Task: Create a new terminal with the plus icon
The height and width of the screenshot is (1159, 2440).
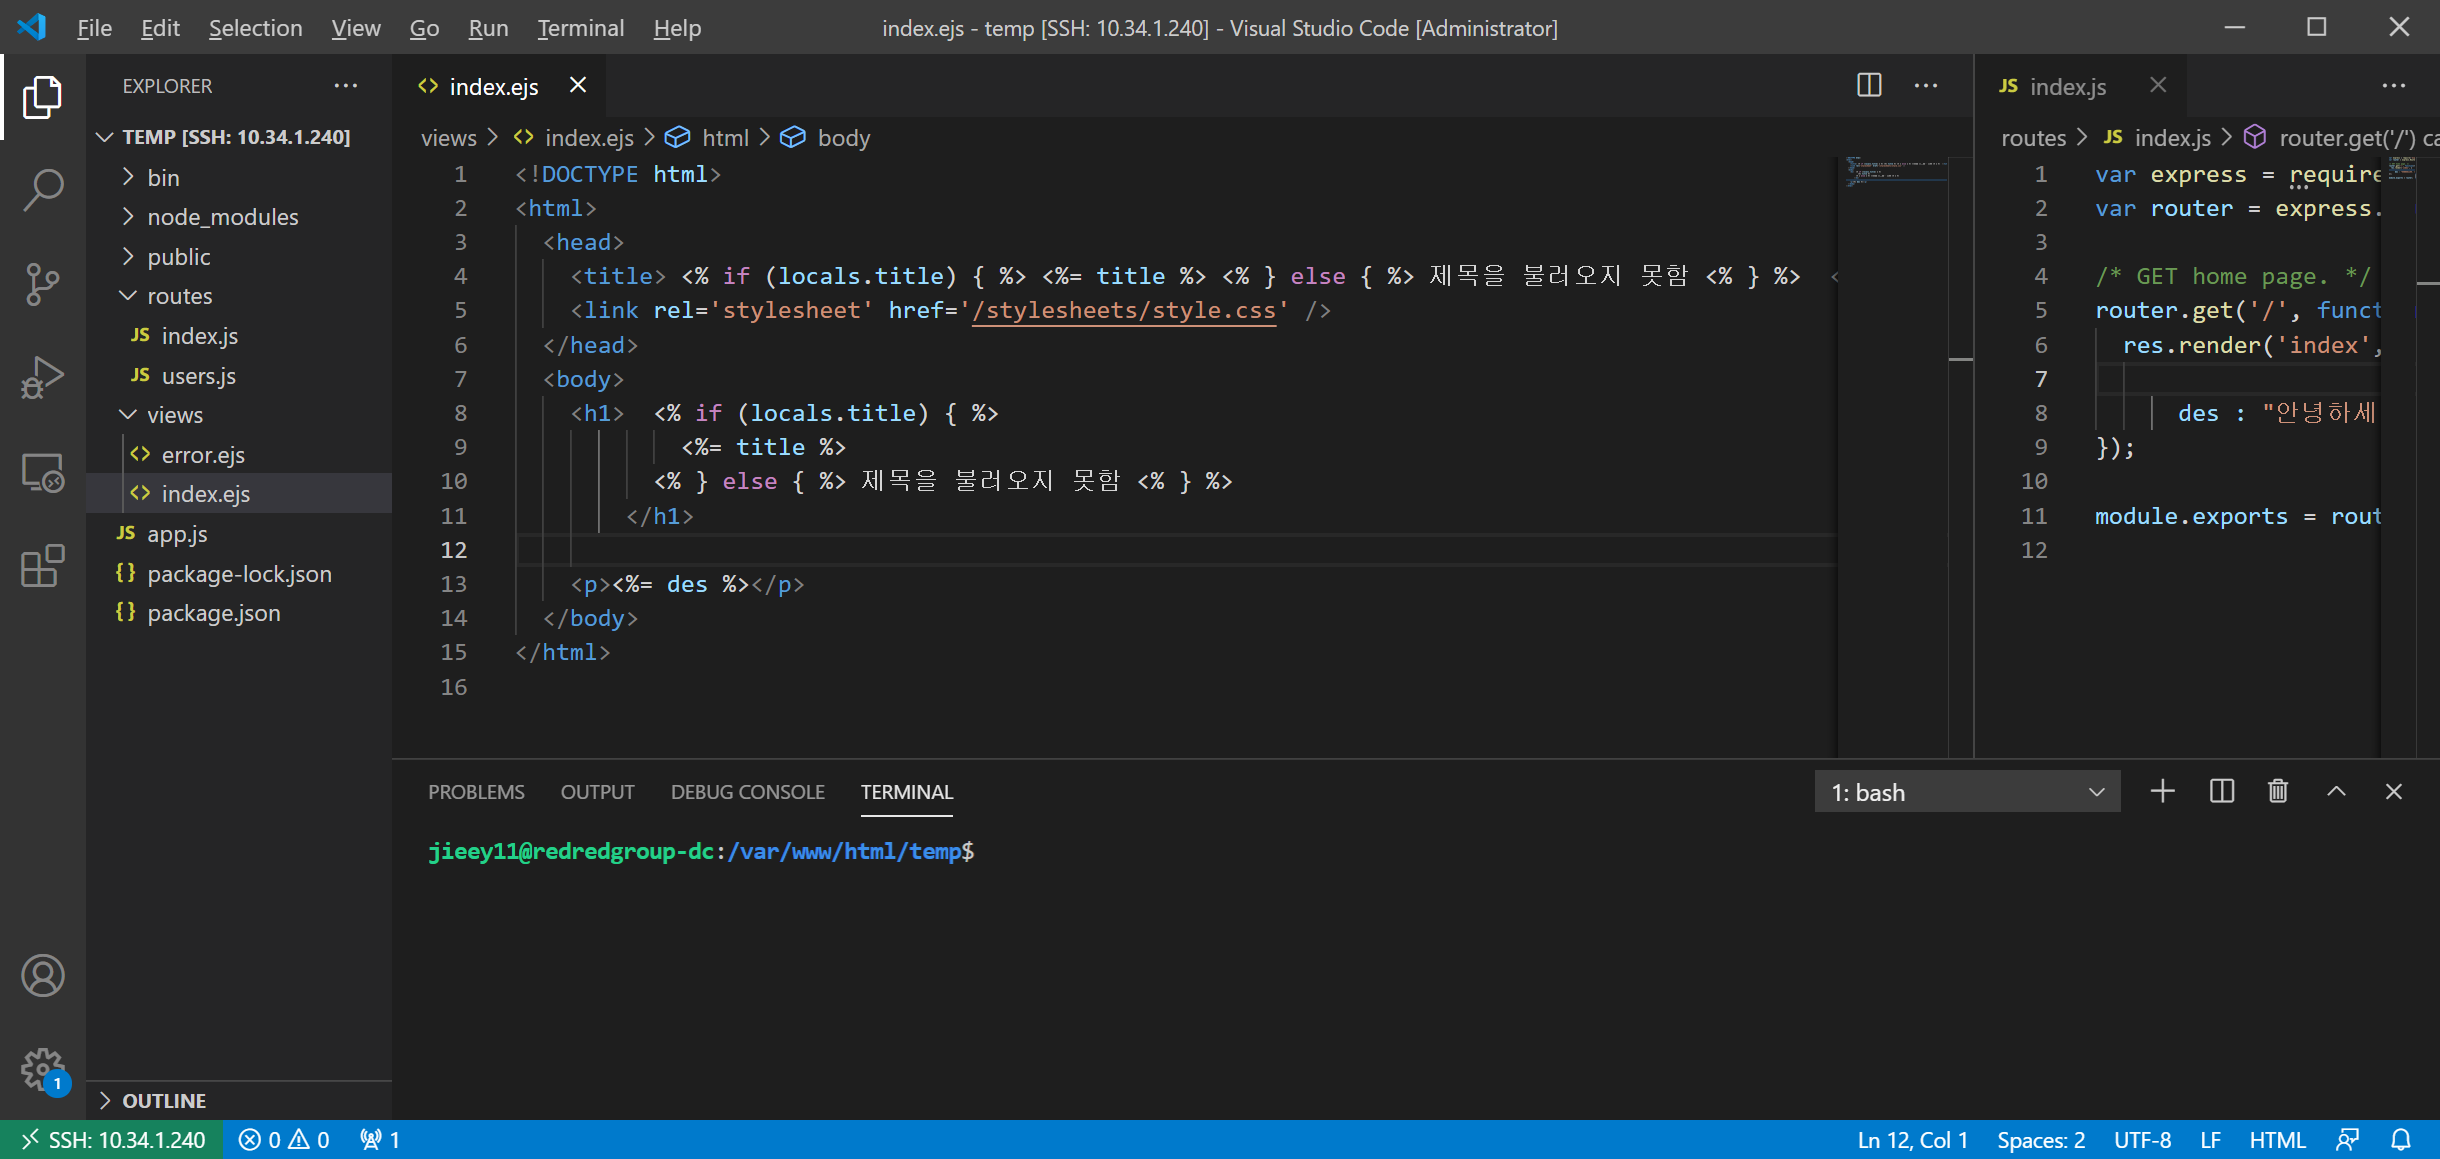Action: coord(2162,792)
